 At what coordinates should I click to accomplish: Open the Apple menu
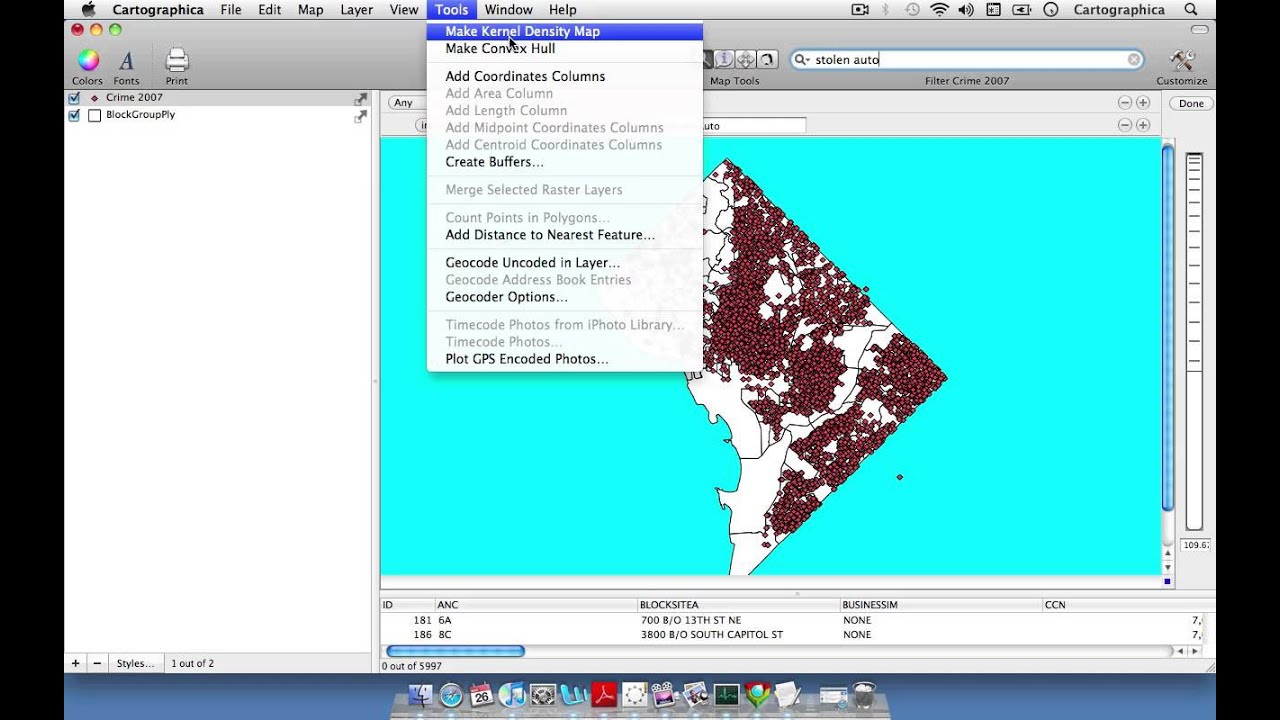(x=89, y=10)
